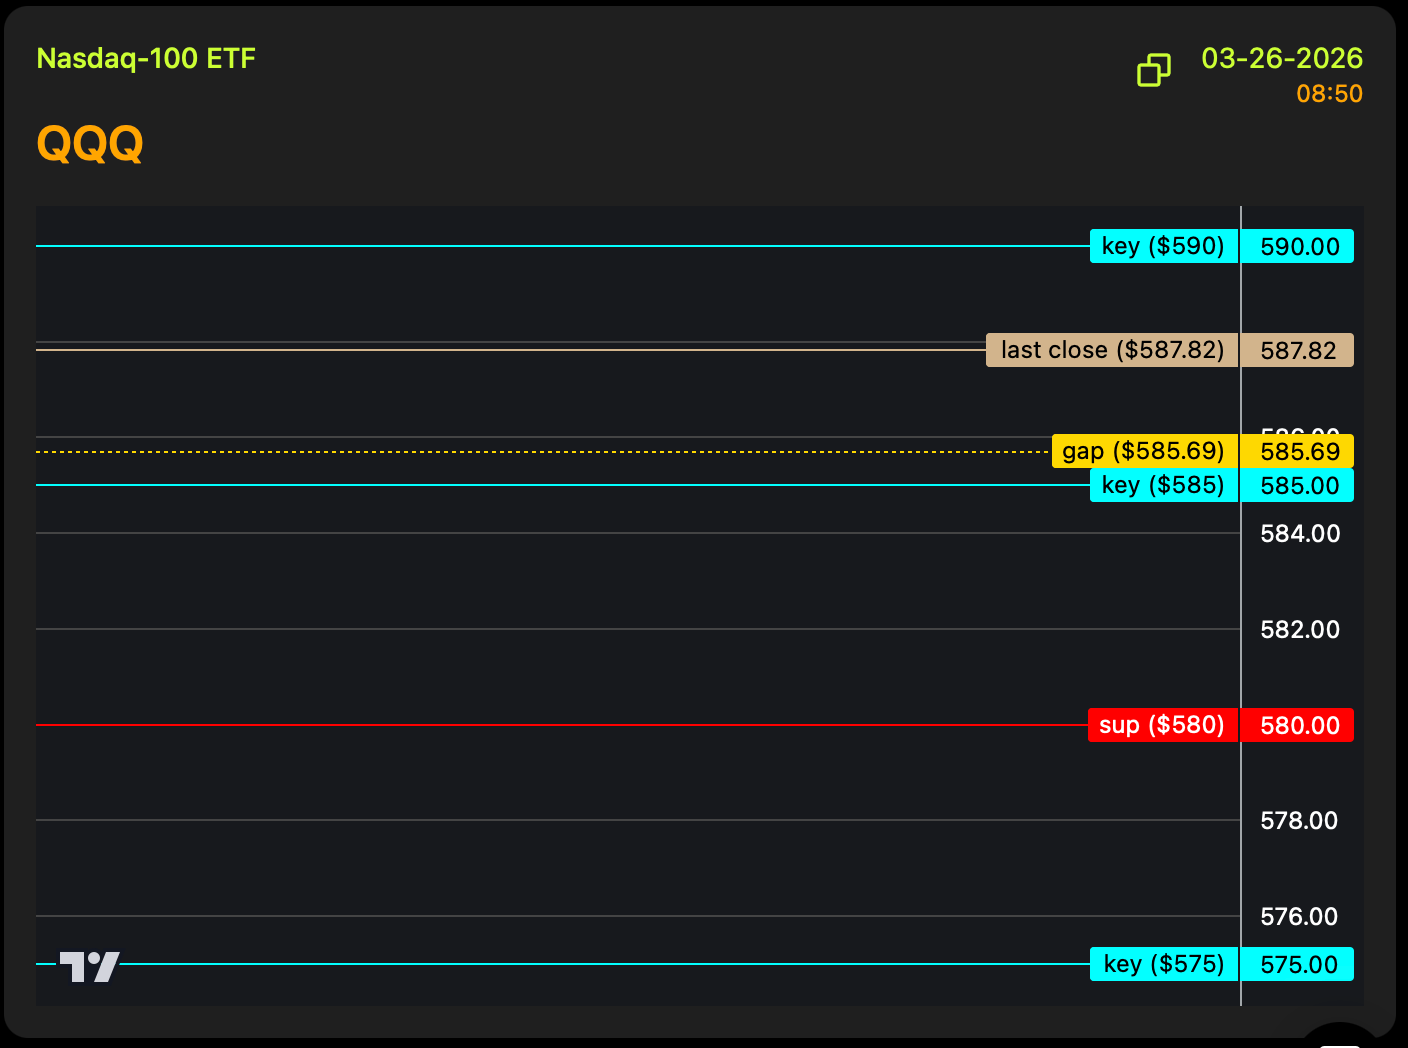Click the 590.00 price axis tag
The height and width of the screenshot is (1048, 1408).
(x=1298, y=246)
